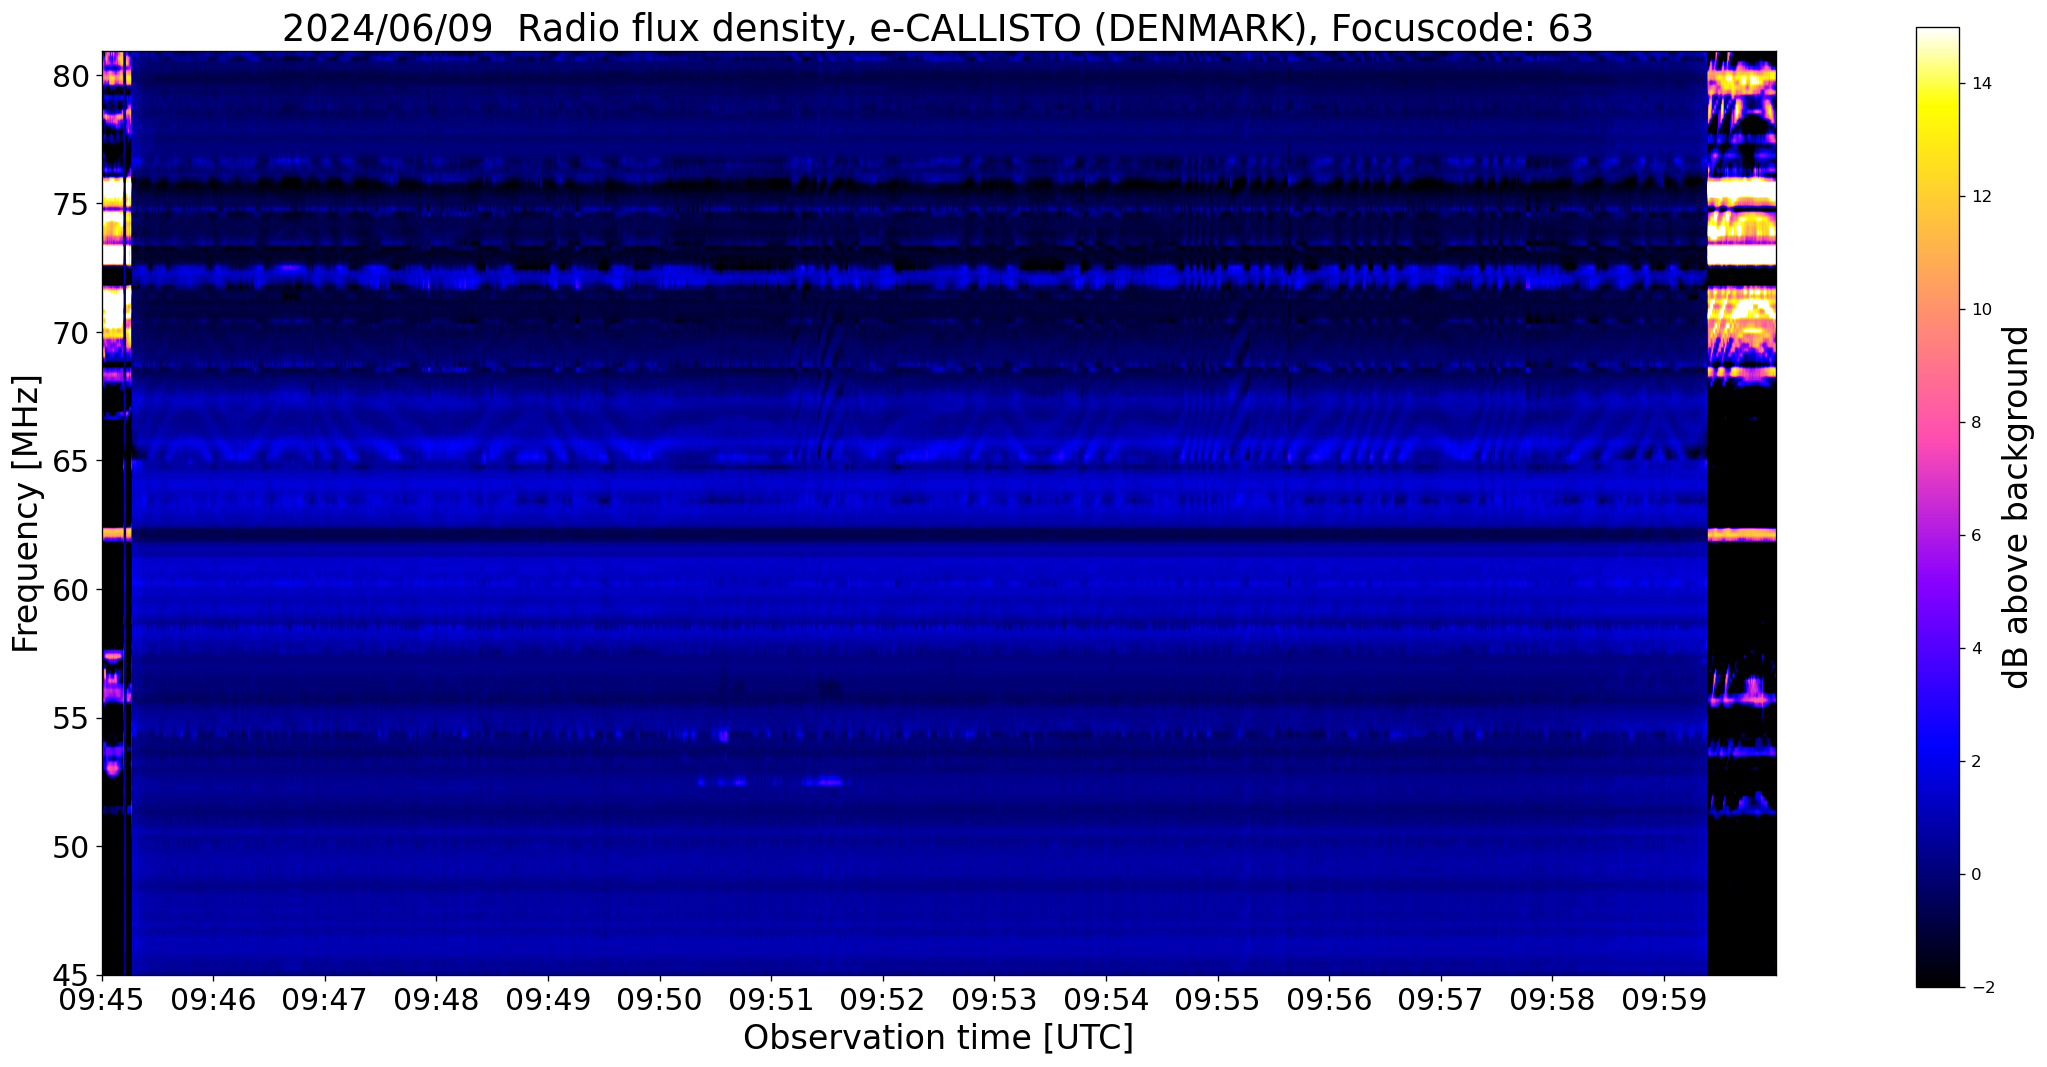Click the 50 MHz frequency tick label

72,847
